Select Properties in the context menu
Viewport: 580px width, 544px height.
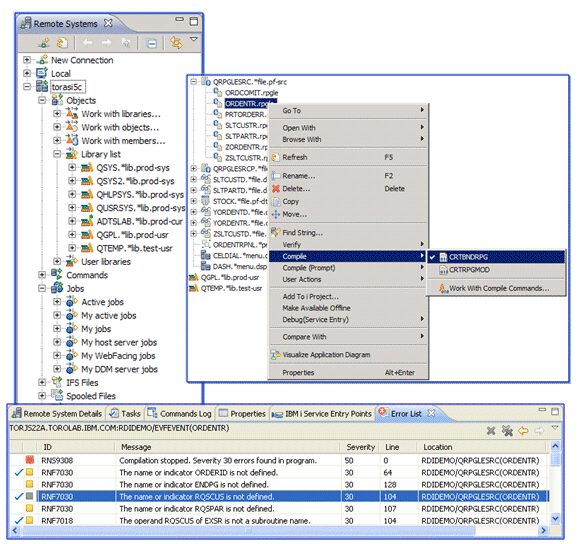[x=298, y=372]
